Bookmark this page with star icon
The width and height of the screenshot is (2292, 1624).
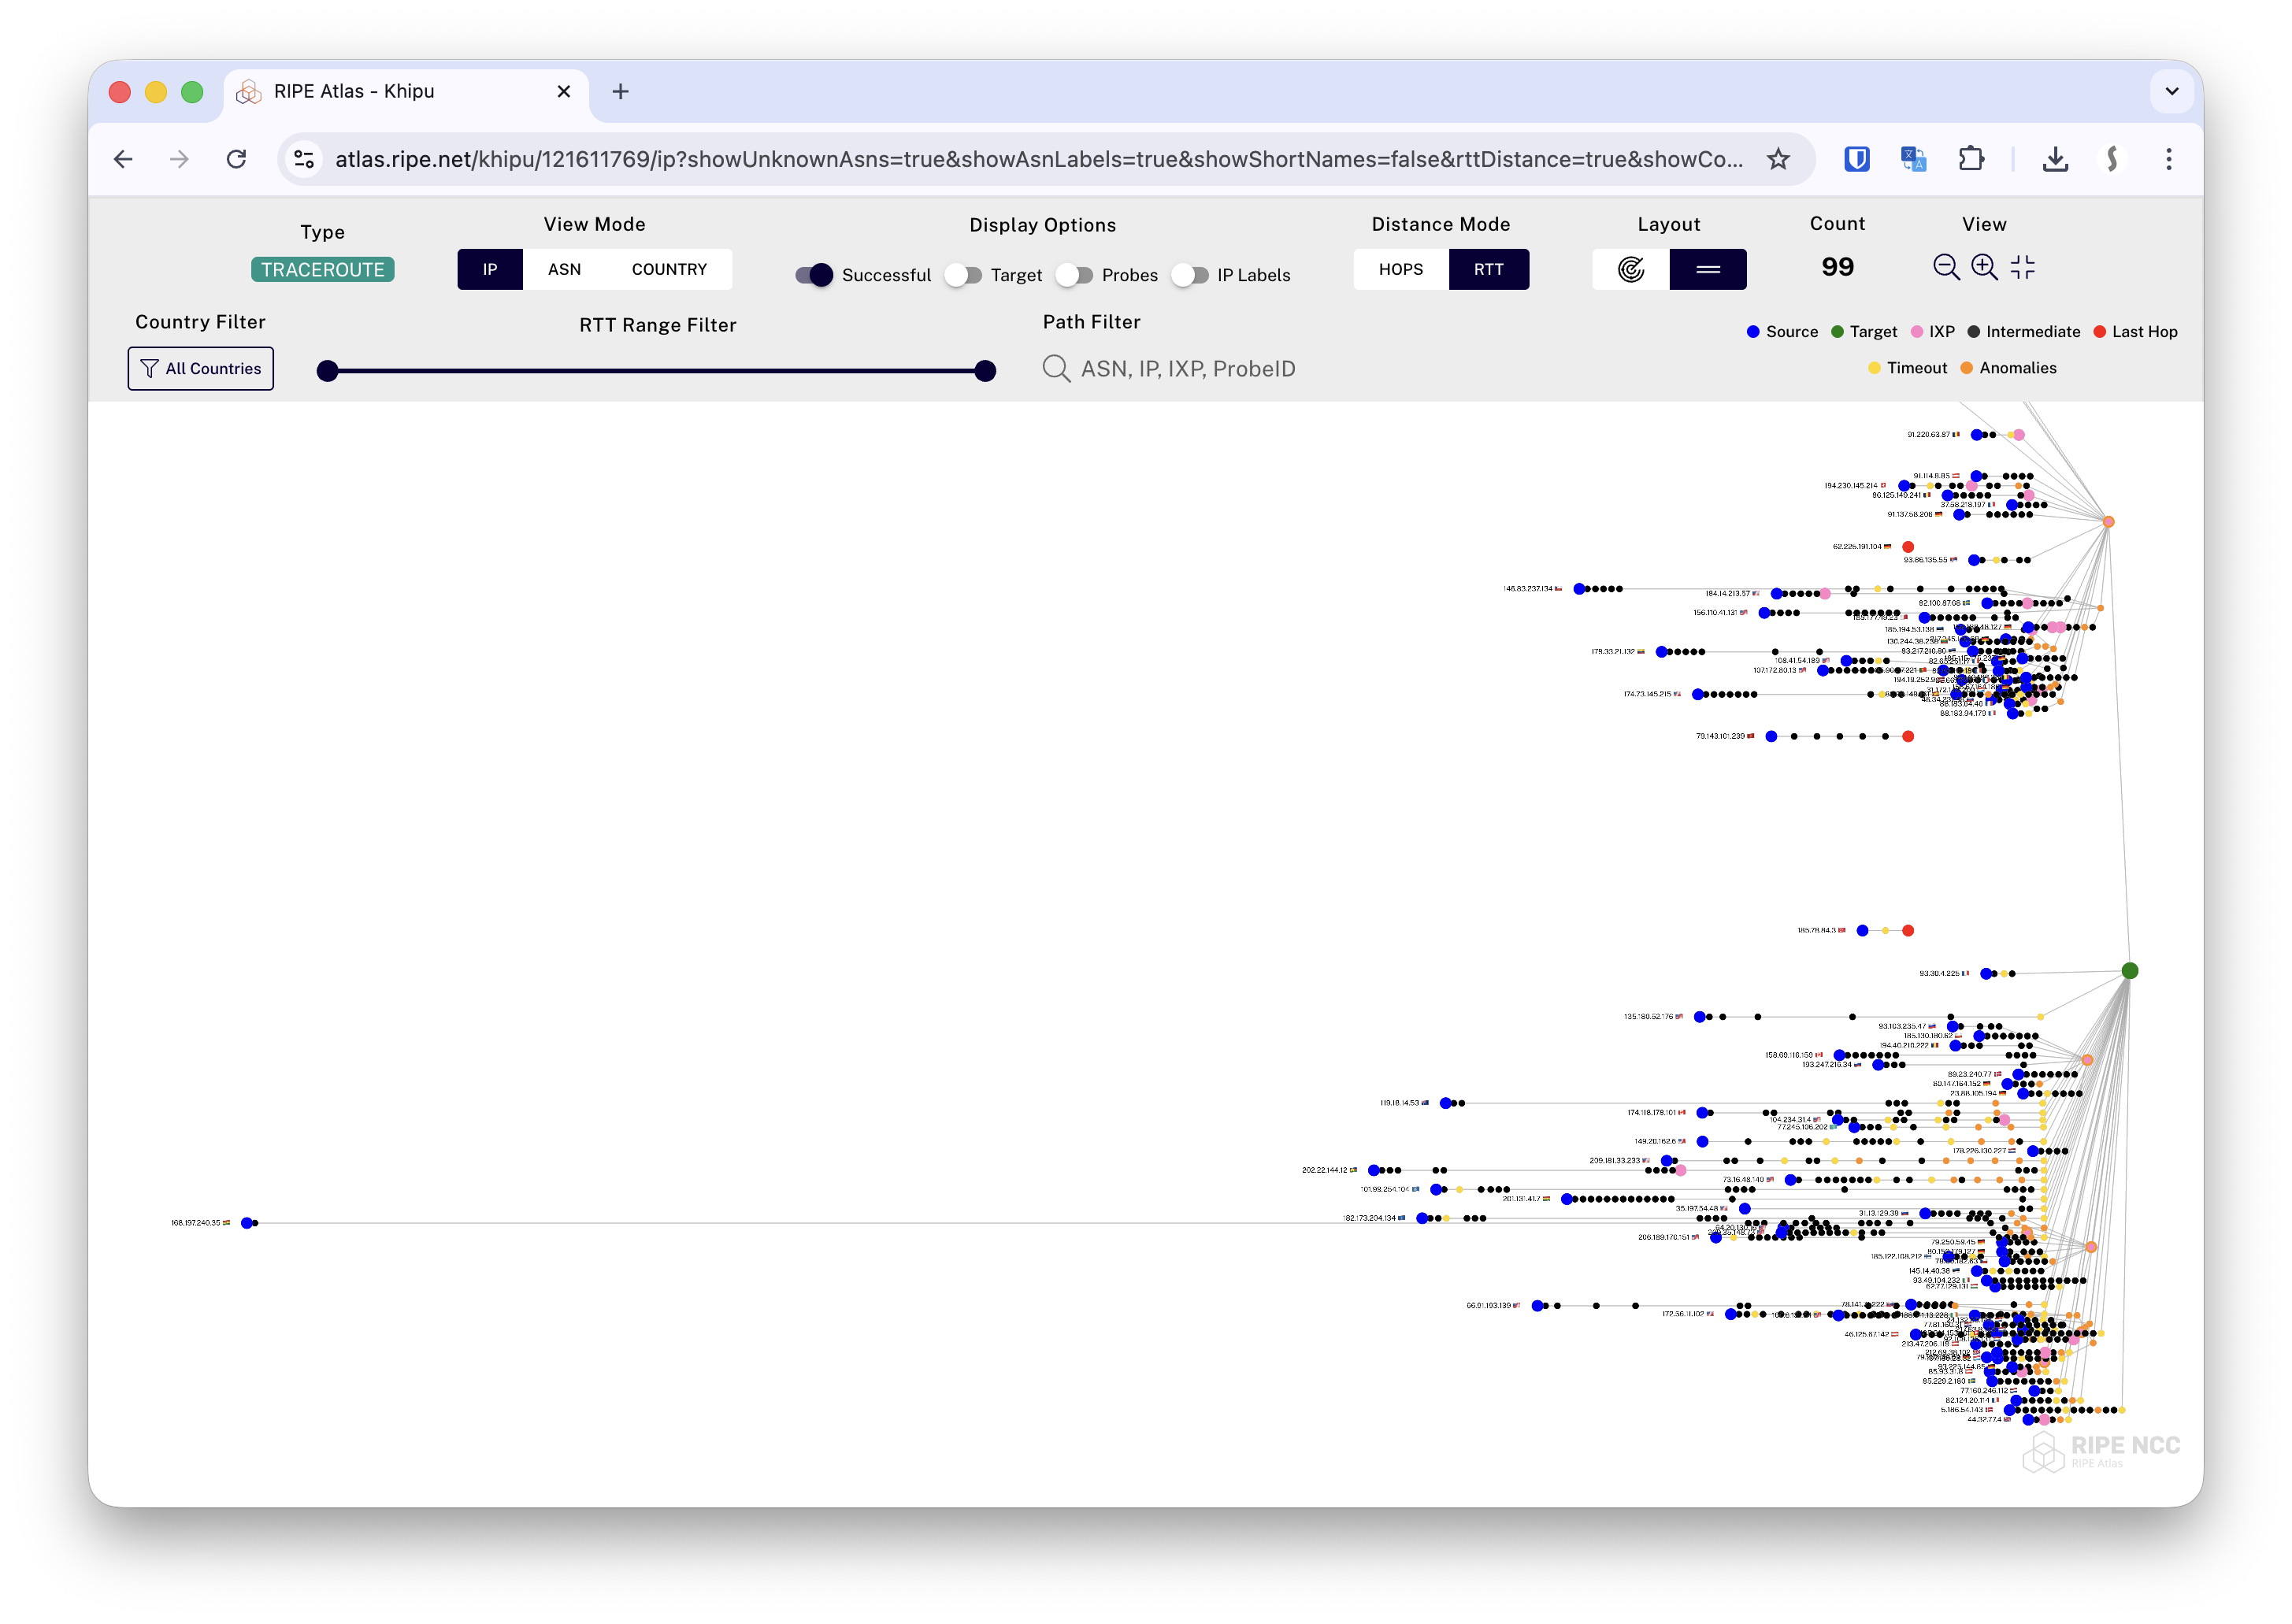(x=1777, y=159)
